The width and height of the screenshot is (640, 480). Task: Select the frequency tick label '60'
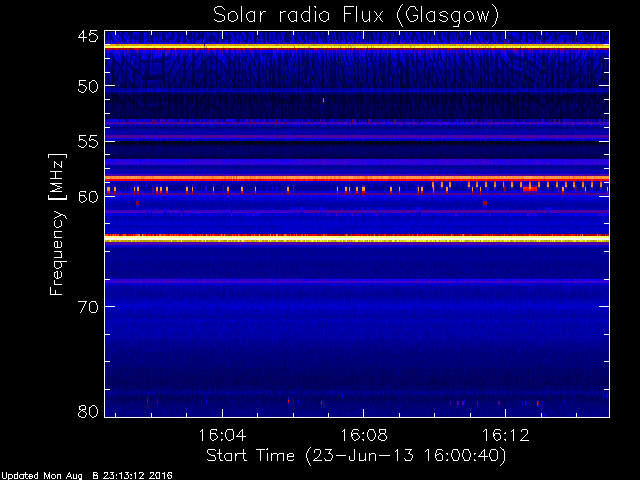point(88,197)
